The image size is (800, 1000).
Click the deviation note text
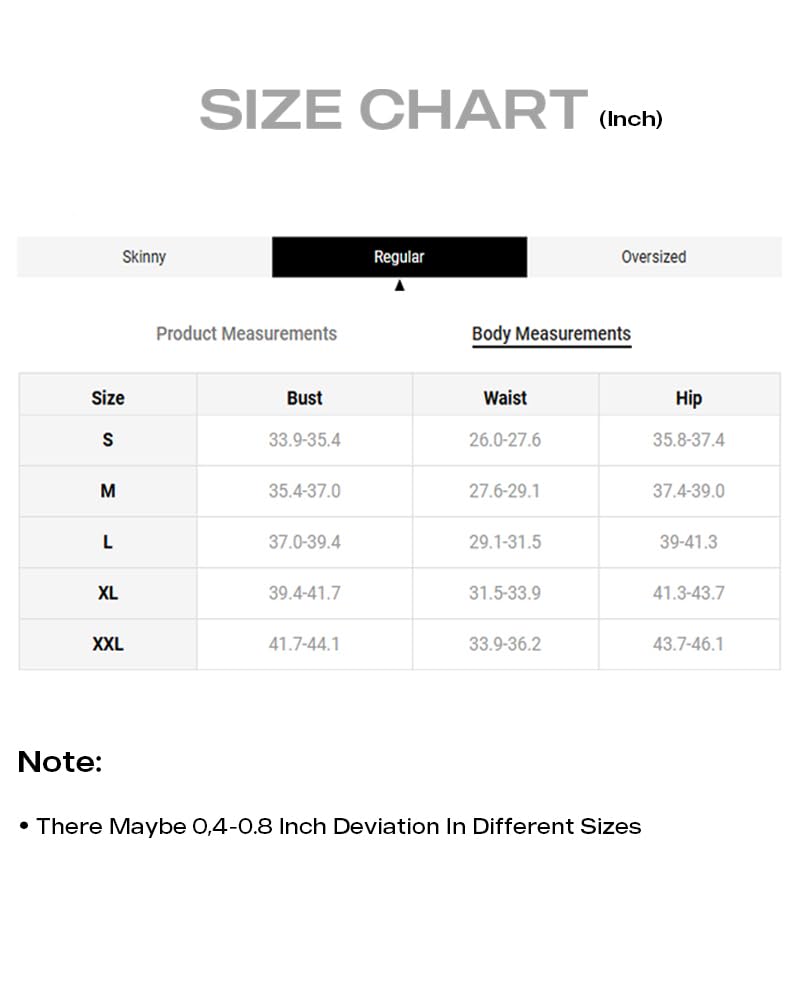[338, 827]
